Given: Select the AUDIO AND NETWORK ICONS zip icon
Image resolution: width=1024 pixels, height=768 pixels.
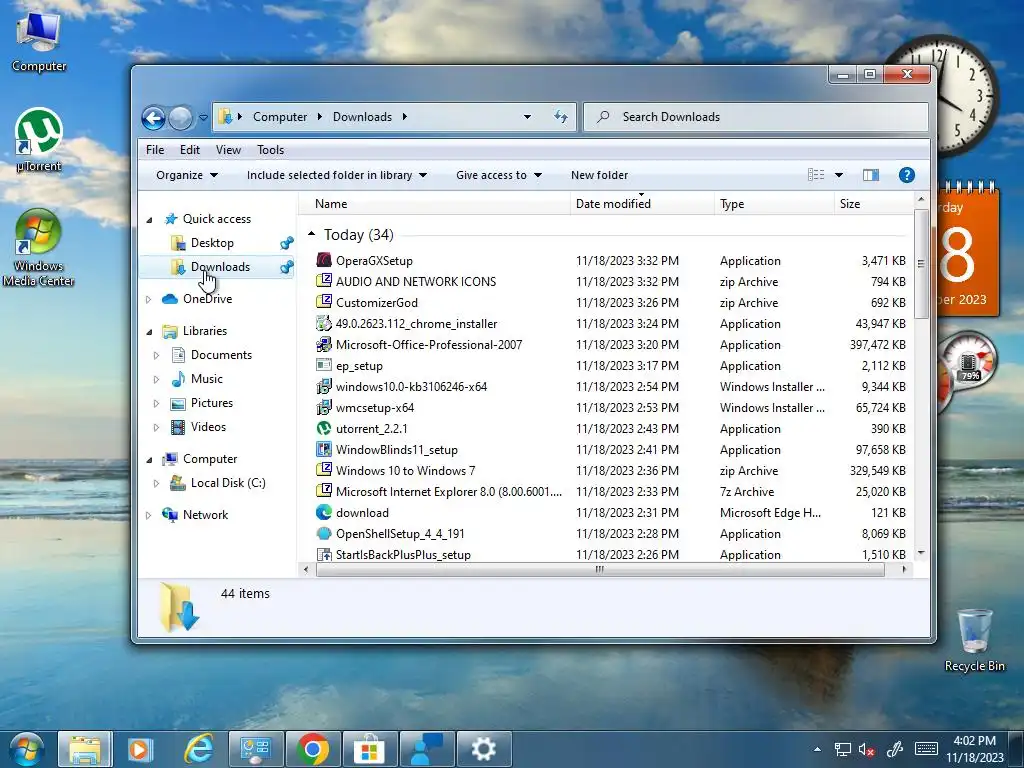Looking at the screenshot, I should pos(324,281).
